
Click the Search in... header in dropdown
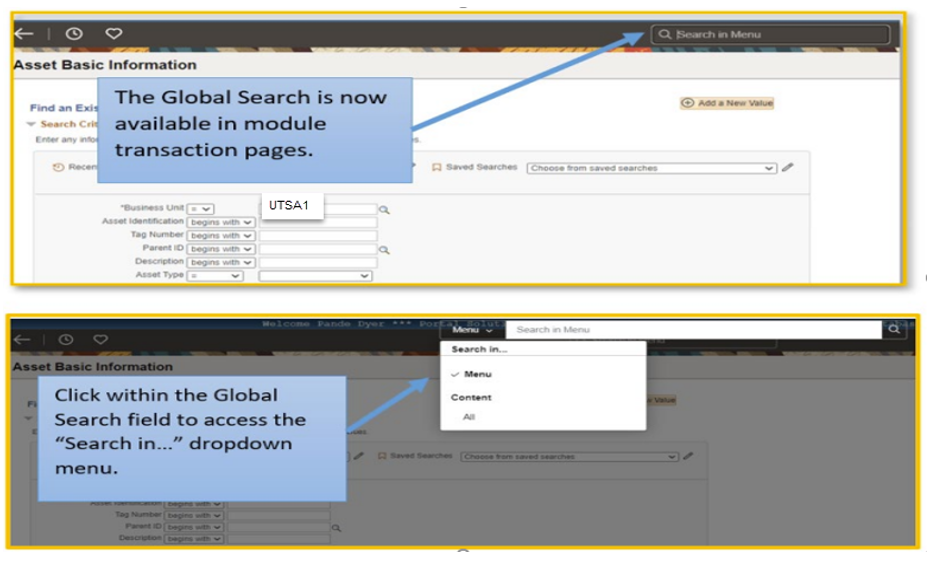click(479, 349)
